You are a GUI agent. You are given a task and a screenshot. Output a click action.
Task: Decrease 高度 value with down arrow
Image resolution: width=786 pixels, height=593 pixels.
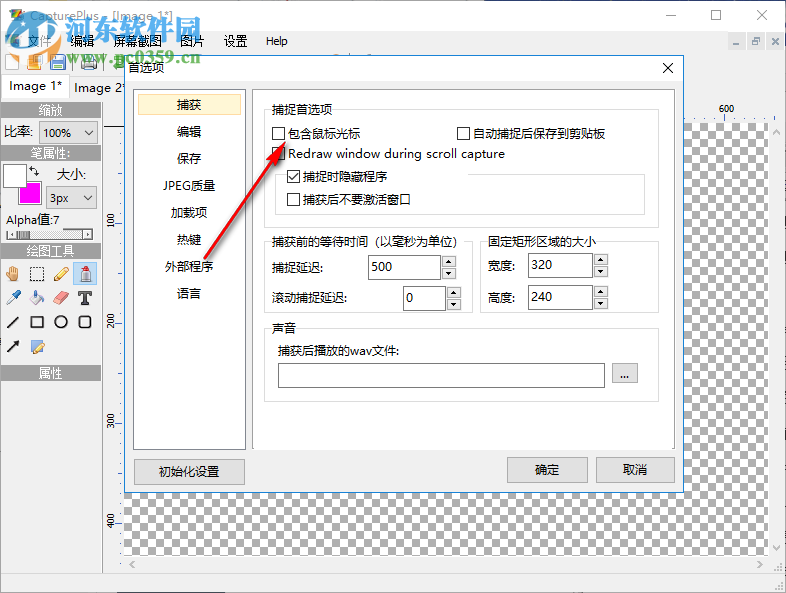tap(601, 303)
